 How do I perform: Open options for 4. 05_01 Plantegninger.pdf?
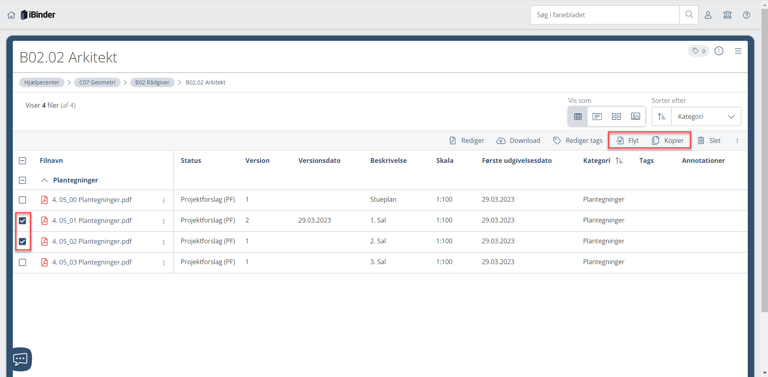[164, 221]
